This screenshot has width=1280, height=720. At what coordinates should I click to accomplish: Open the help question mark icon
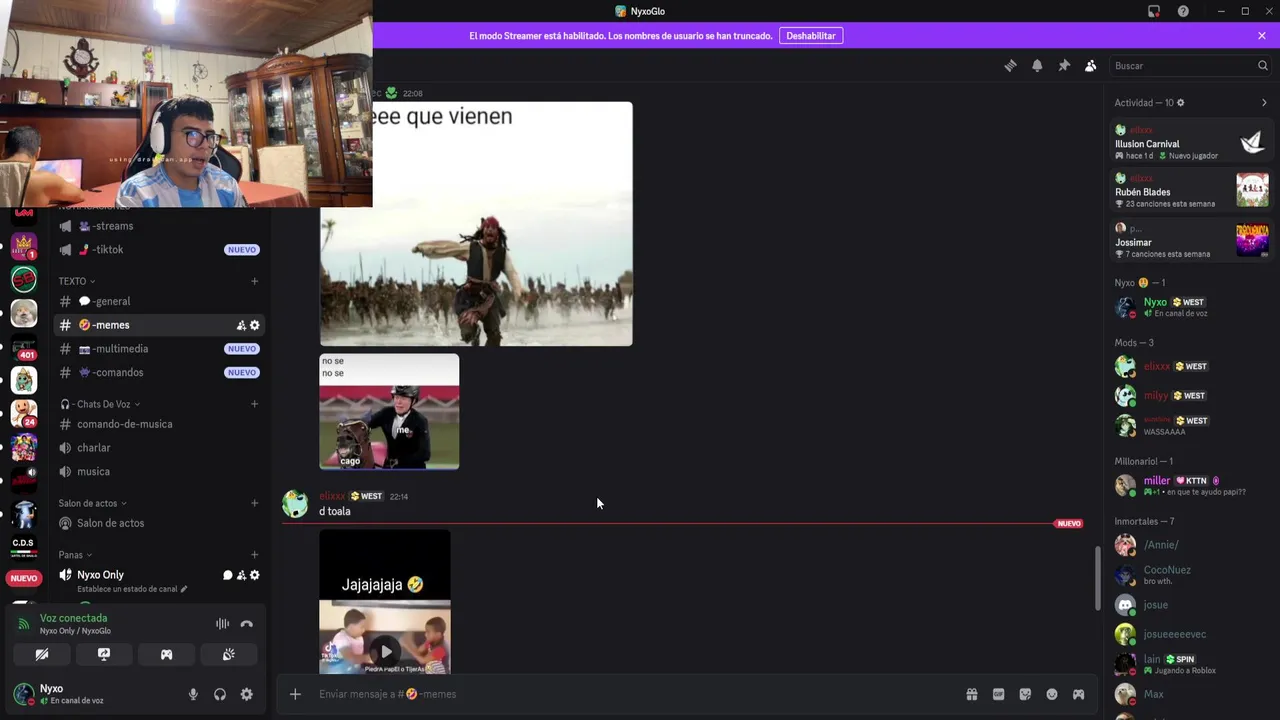coord(1183,11)
